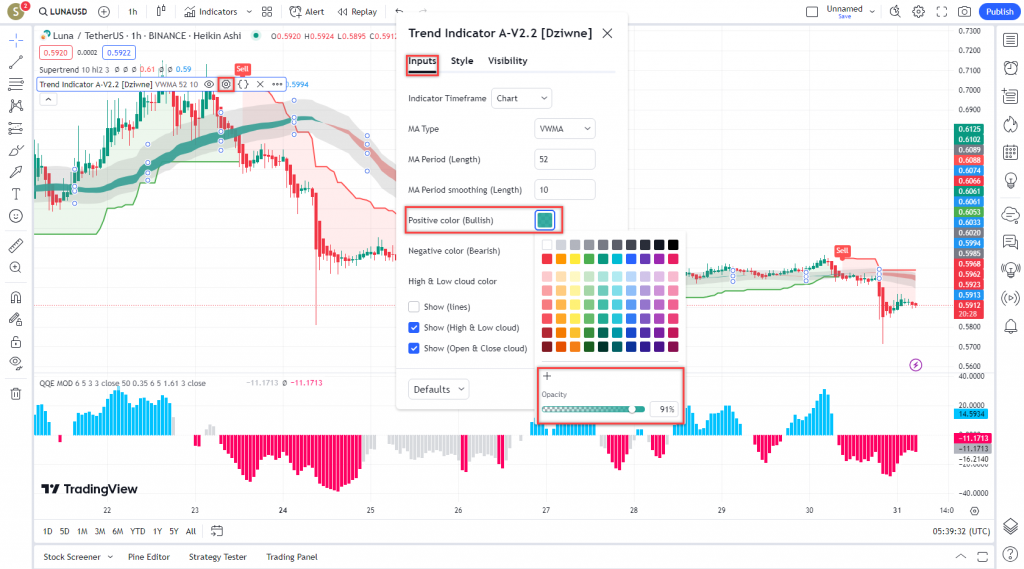
Task: Open the help question mark icon
Action: pos(1010,554)
